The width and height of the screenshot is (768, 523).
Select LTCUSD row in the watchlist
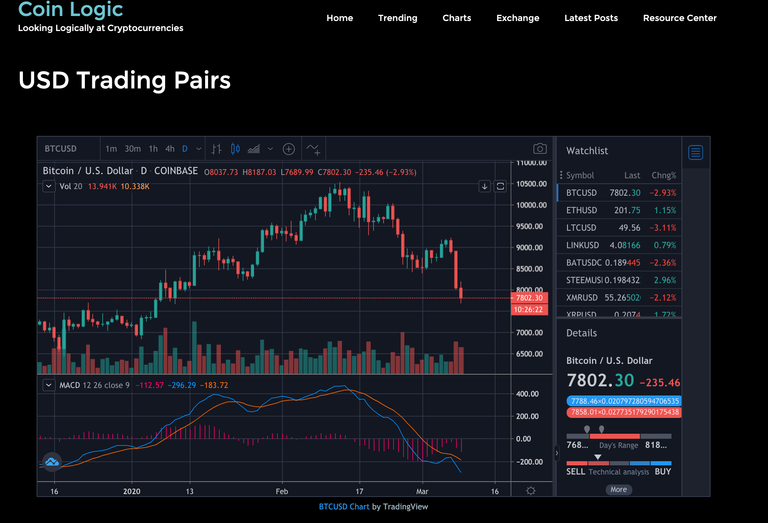coord(619,228)
